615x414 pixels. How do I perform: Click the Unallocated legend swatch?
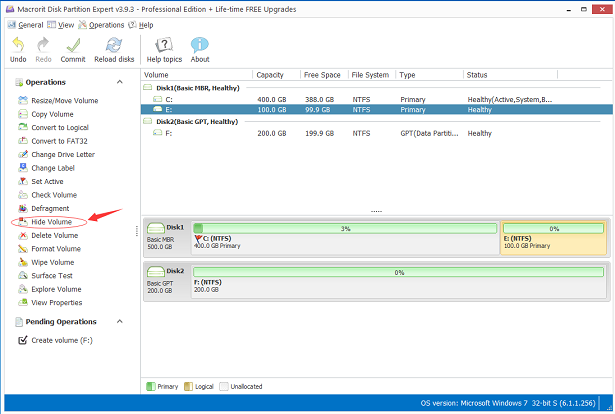coord(224,387)
